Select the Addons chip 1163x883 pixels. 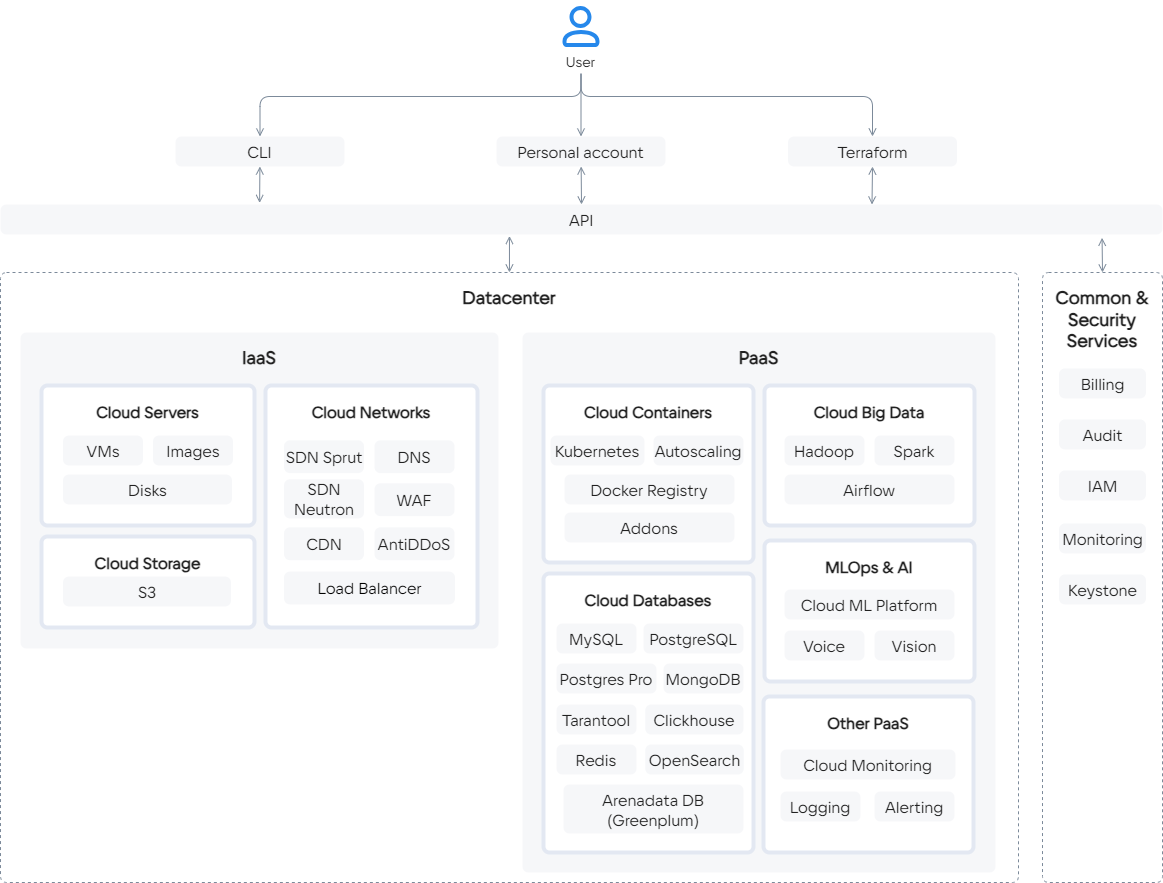(x=649, y=528)
